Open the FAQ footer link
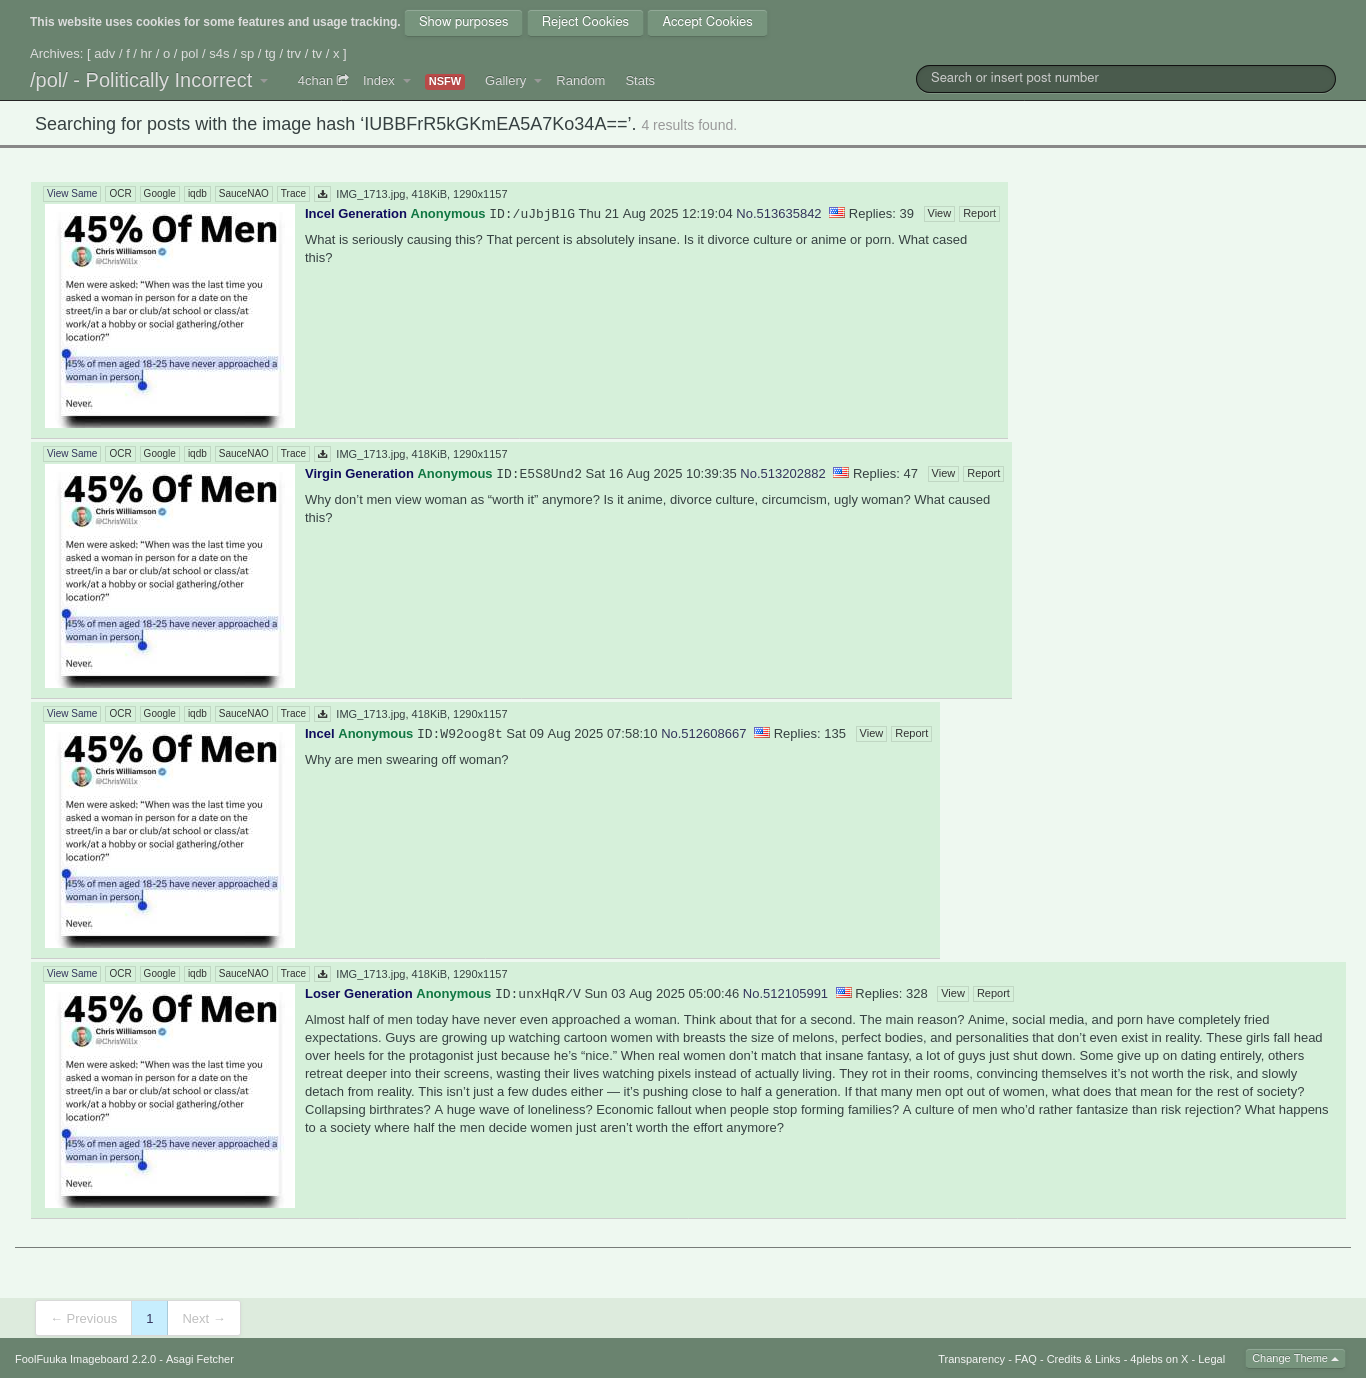Image resolution: width=1366 pixels, height=1378 pixels. pyautogui.click(x=1025, y=1359)
